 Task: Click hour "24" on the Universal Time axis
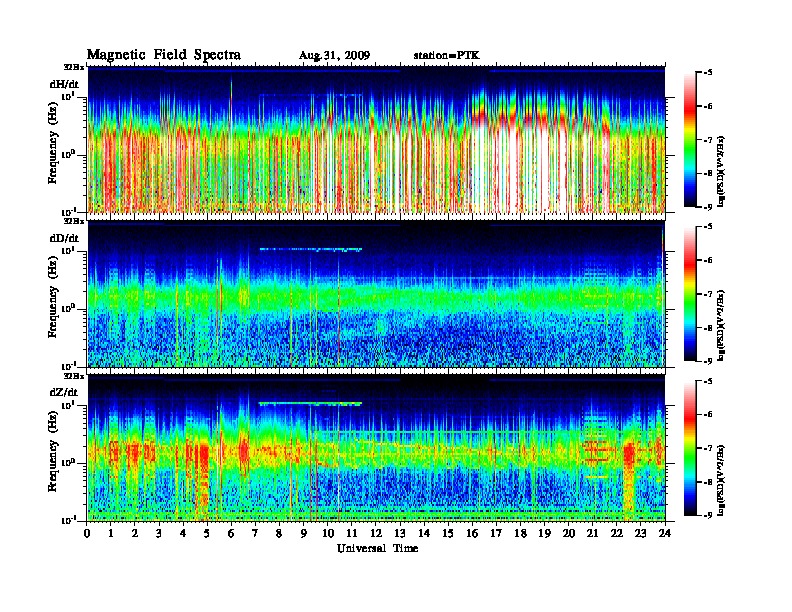(665, 534)
